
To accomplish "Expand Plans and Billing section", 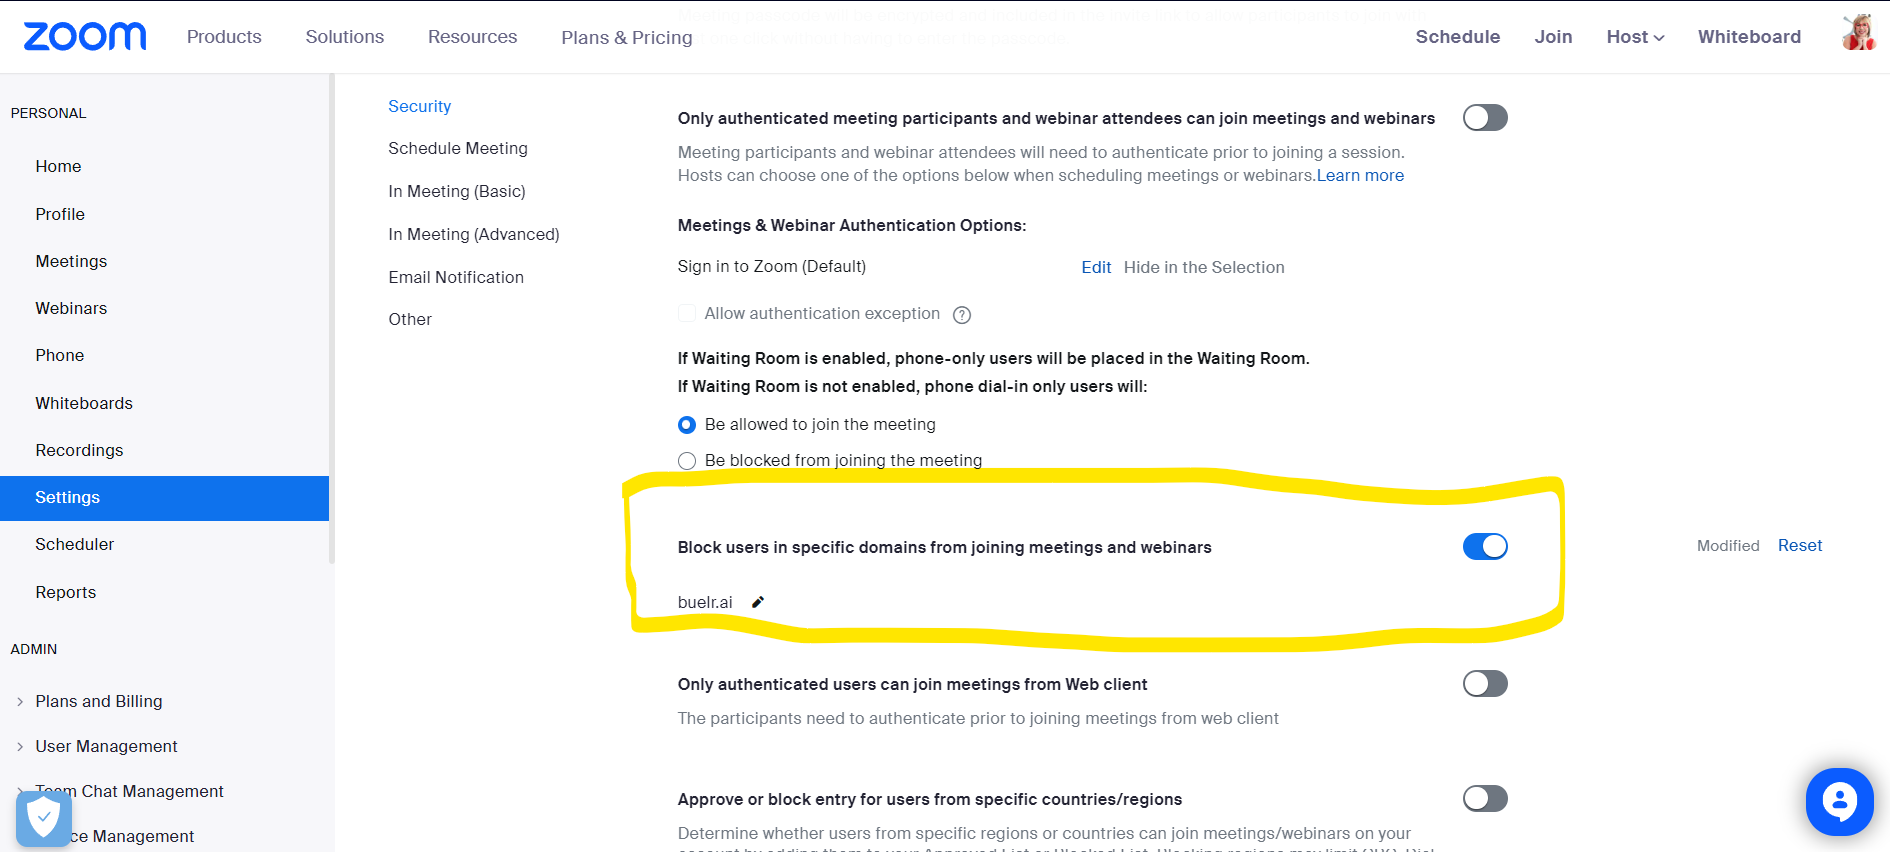I will pyautogui.click(x=98, y=701).
